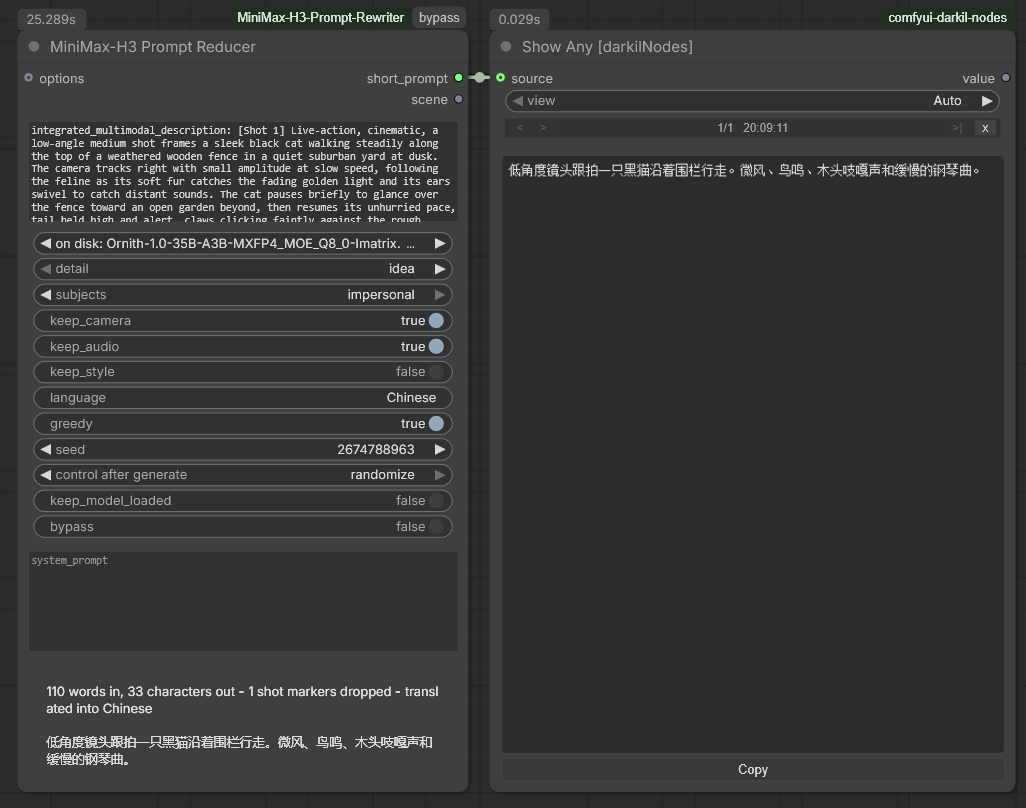Click the MiniMax-H3 Prompt Reducer collapse dot

click(x=34, y=46)
